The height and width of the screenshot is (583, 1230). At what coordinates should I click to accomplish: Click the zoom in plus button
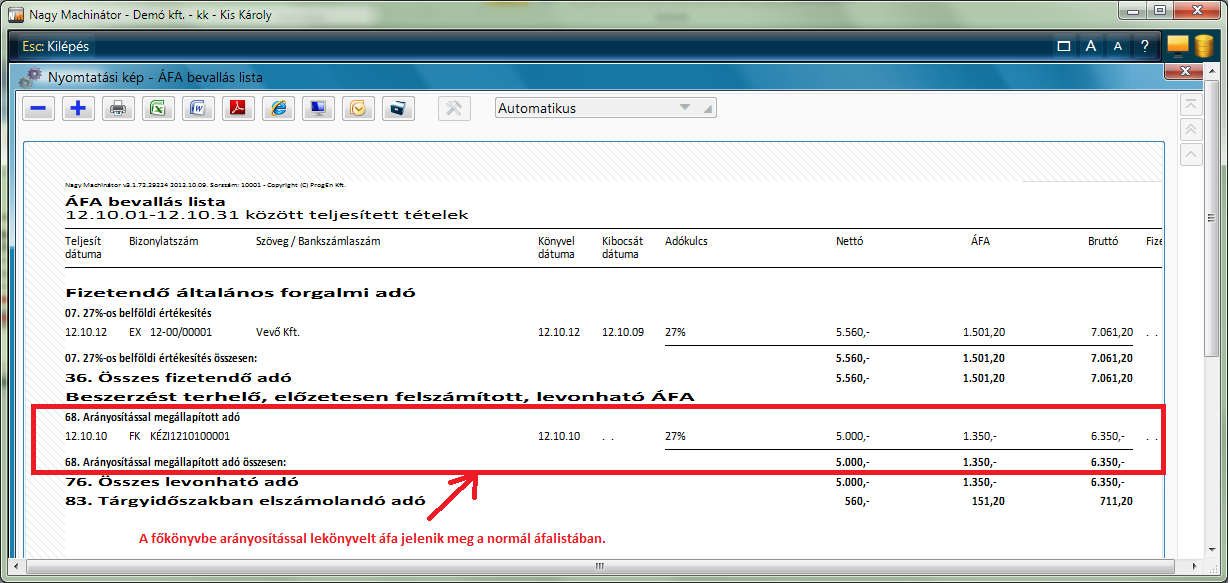point(78,109)
